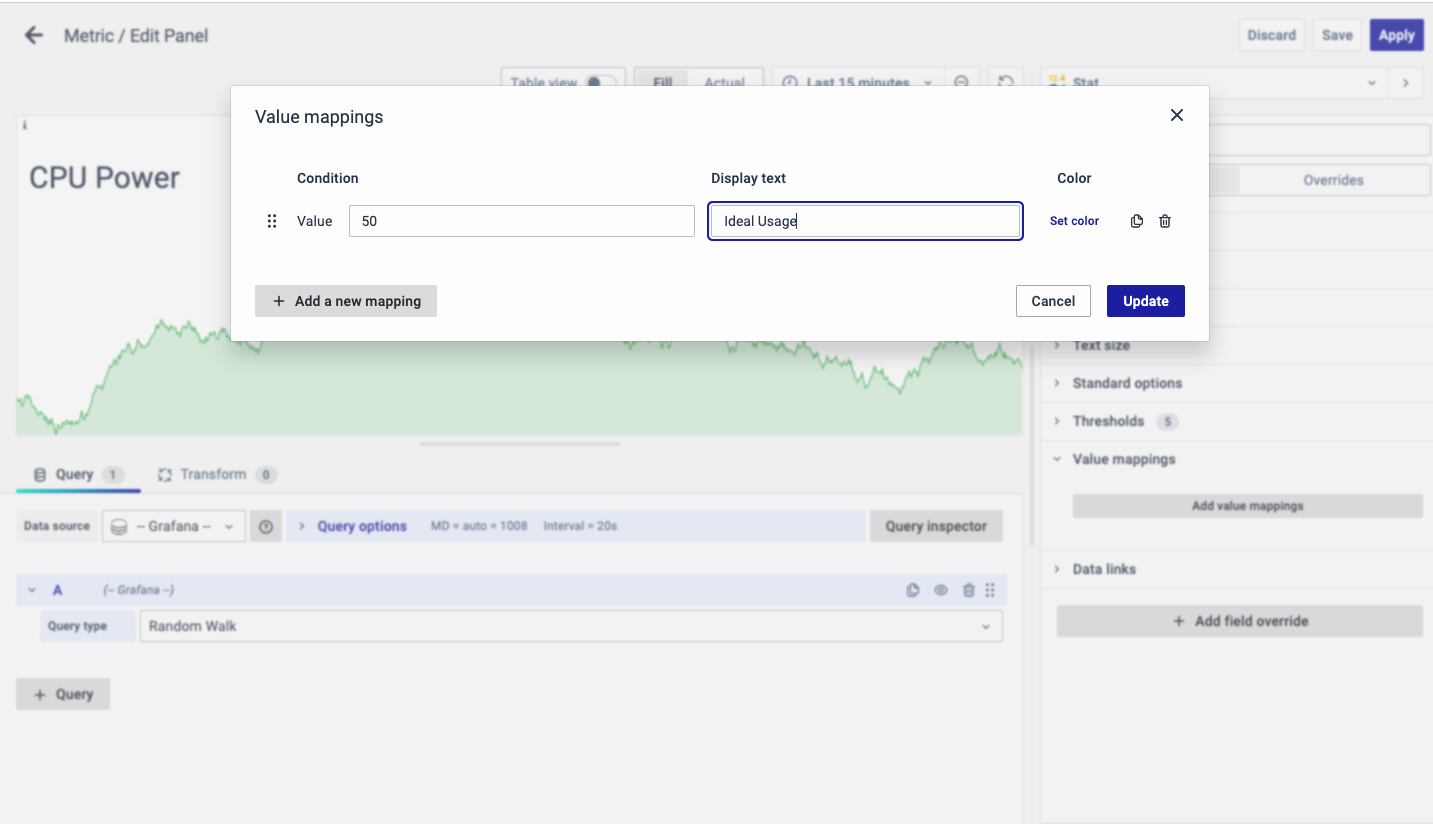
Task: Duplicate query A with copy icon
Action: [912, 590]
